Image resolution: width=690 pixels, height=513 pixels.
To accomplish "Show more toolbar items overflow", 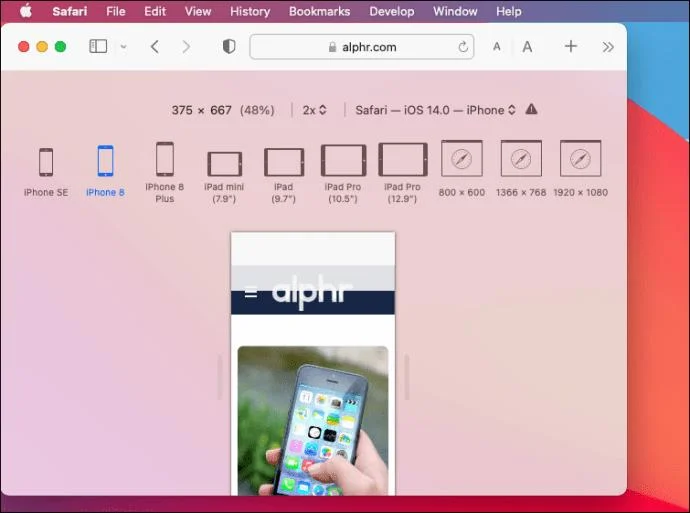I will coord(608,47).
